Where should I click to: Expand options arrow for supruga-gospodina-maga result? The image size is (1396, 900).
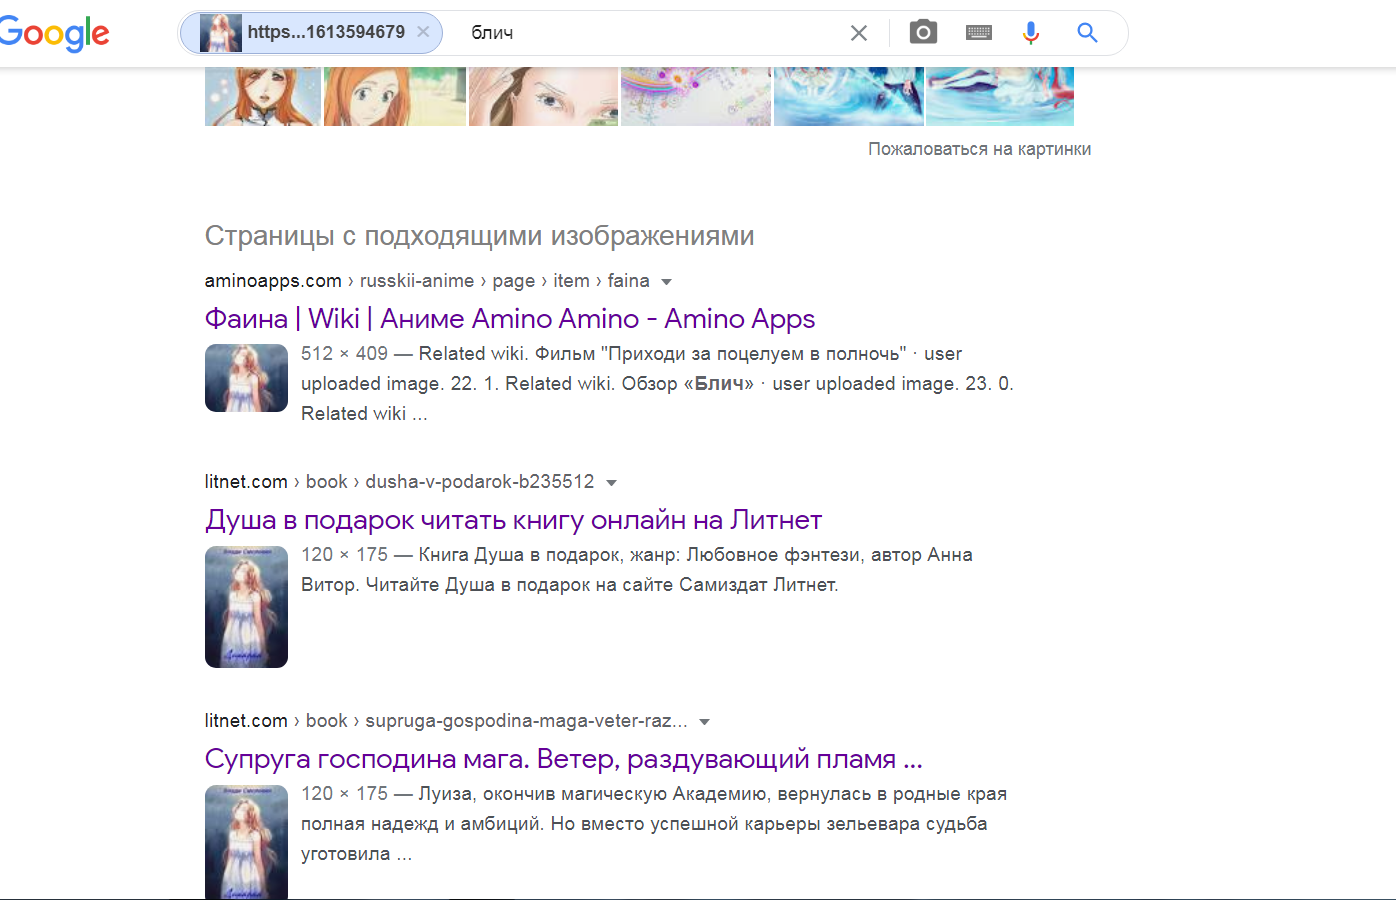(704, 722)
